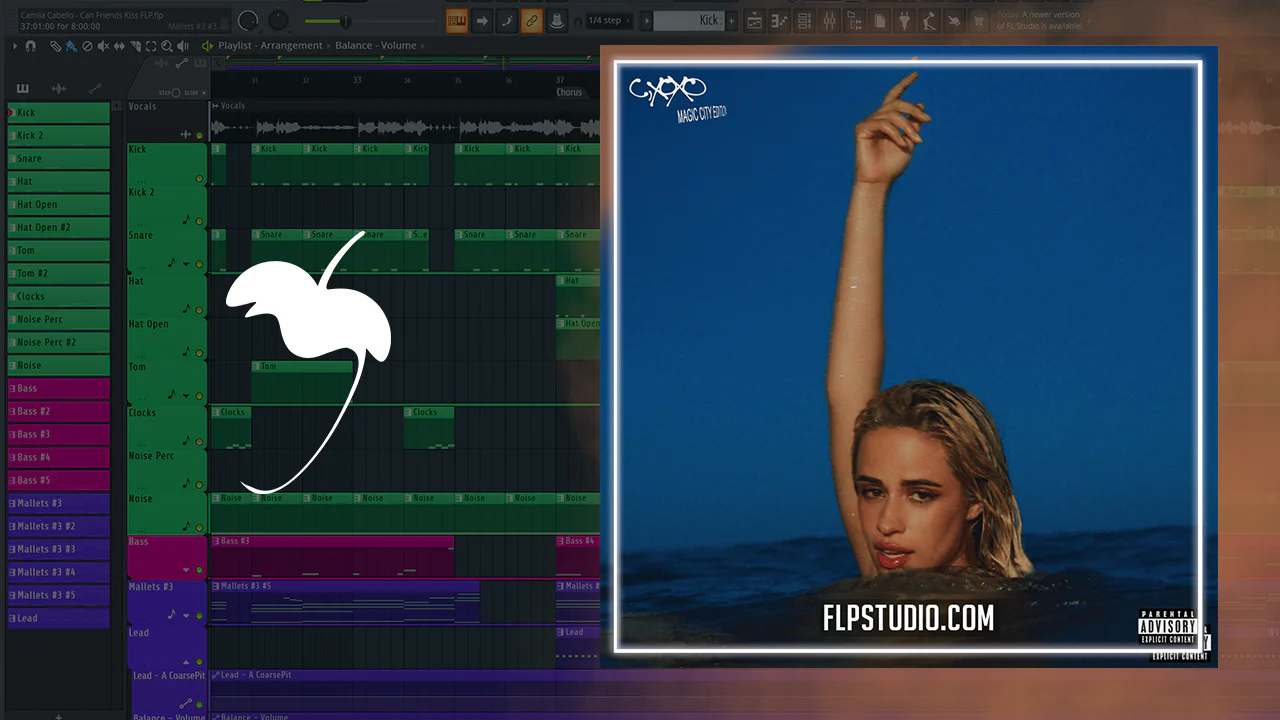This screenshot has height=720, width=1280.
Task: Jump to the Chorus timeline marker
Action: (x=569, y=93)
